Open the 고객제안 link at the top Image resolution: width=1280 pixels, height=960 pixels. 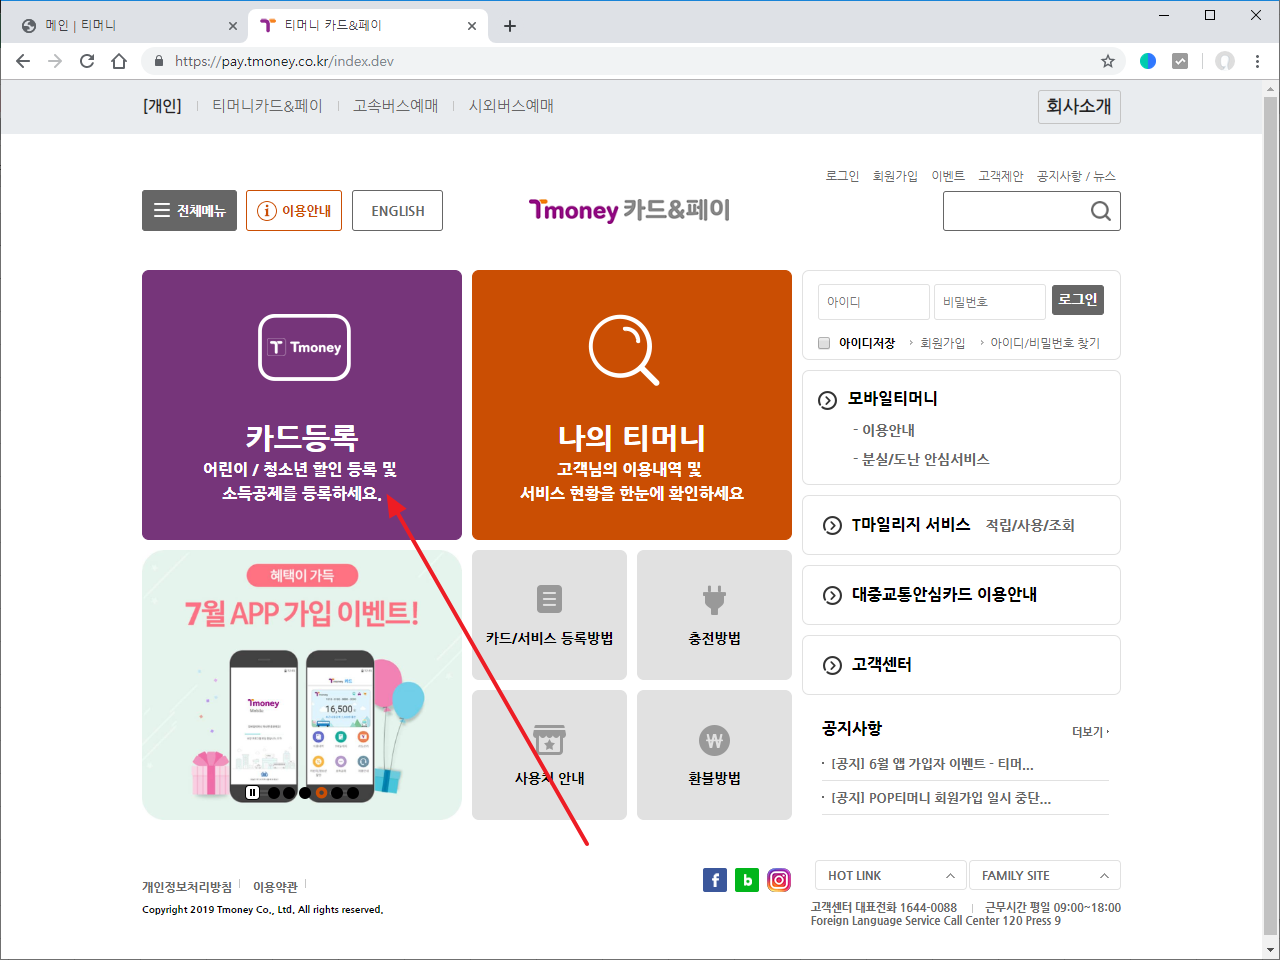[x=1001, y=176]
